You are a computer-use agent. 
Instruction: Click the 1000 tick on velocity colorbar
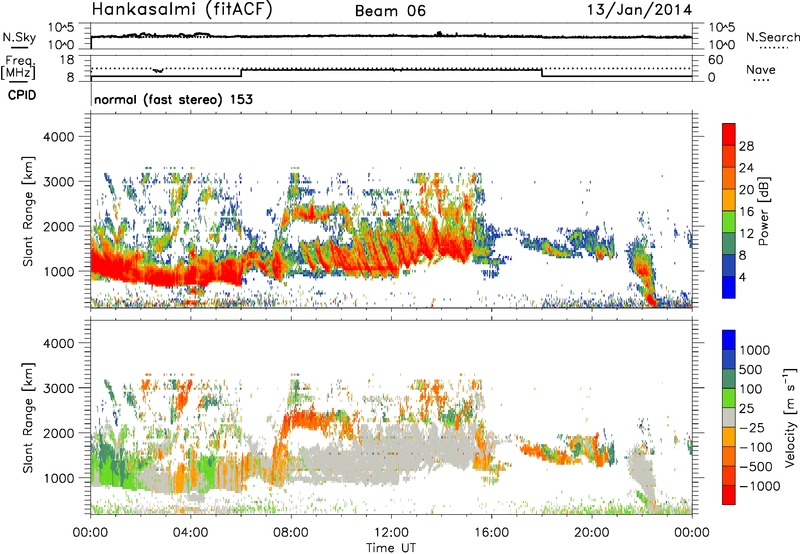click(755, 350)
